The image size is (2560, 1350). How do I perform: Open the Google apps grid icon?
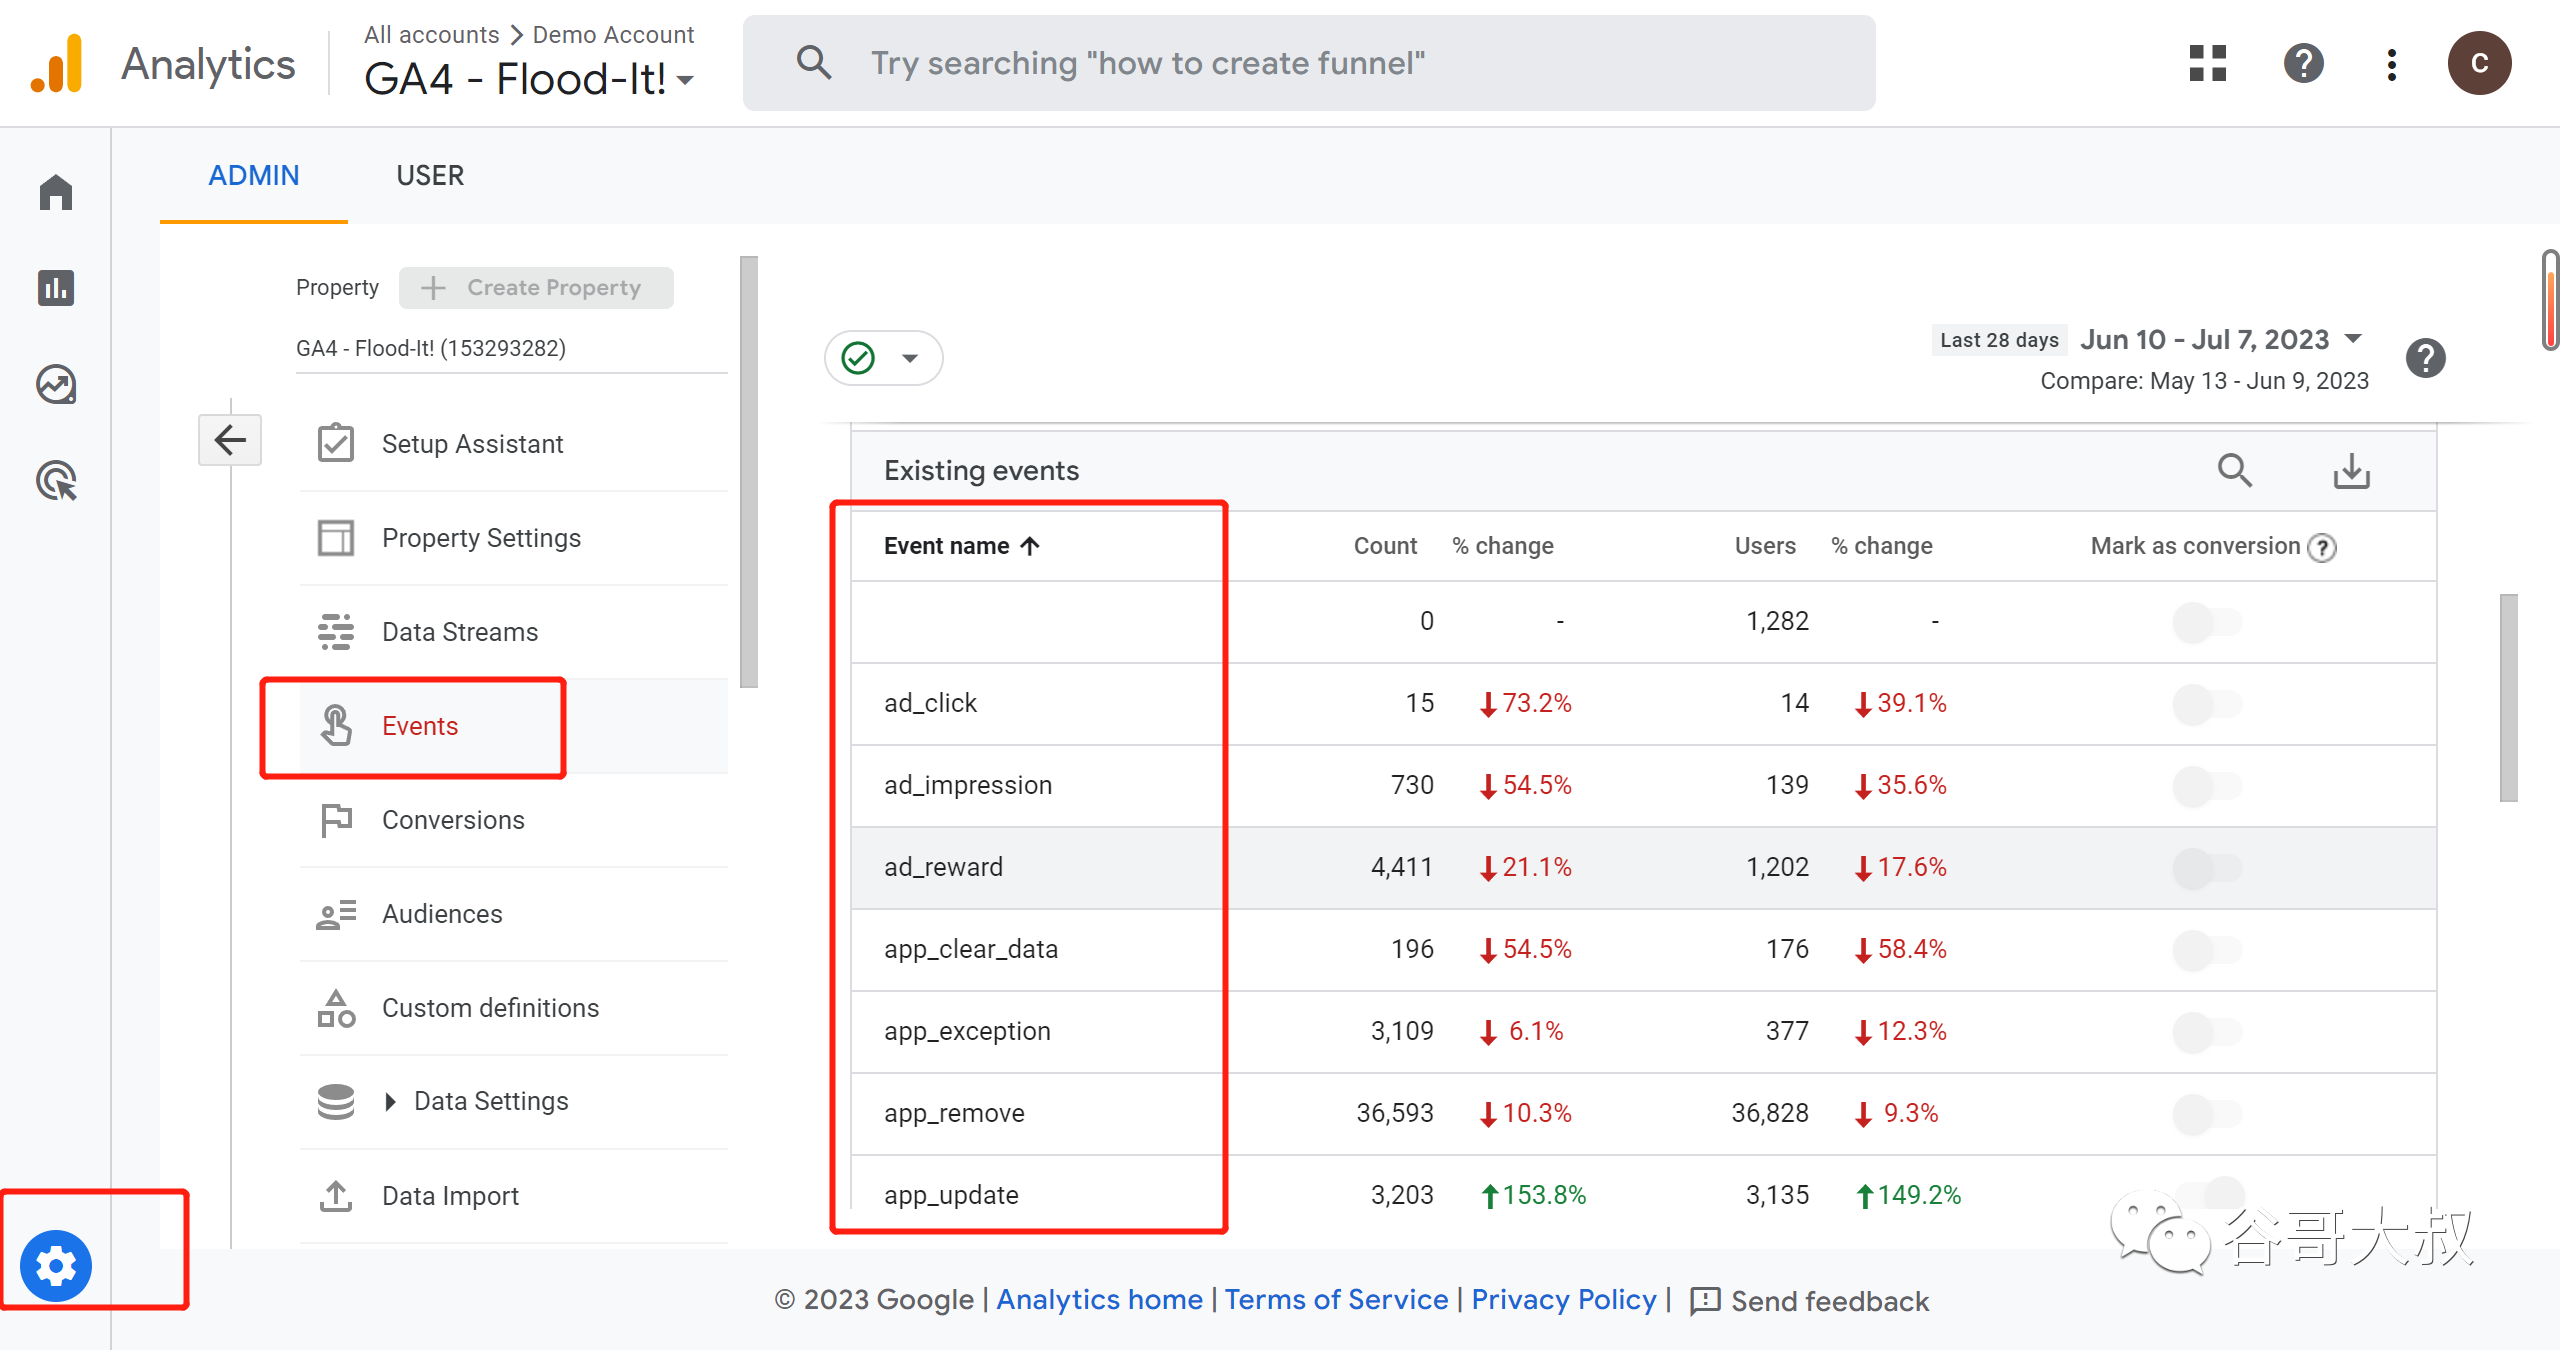coord(2208,64)
